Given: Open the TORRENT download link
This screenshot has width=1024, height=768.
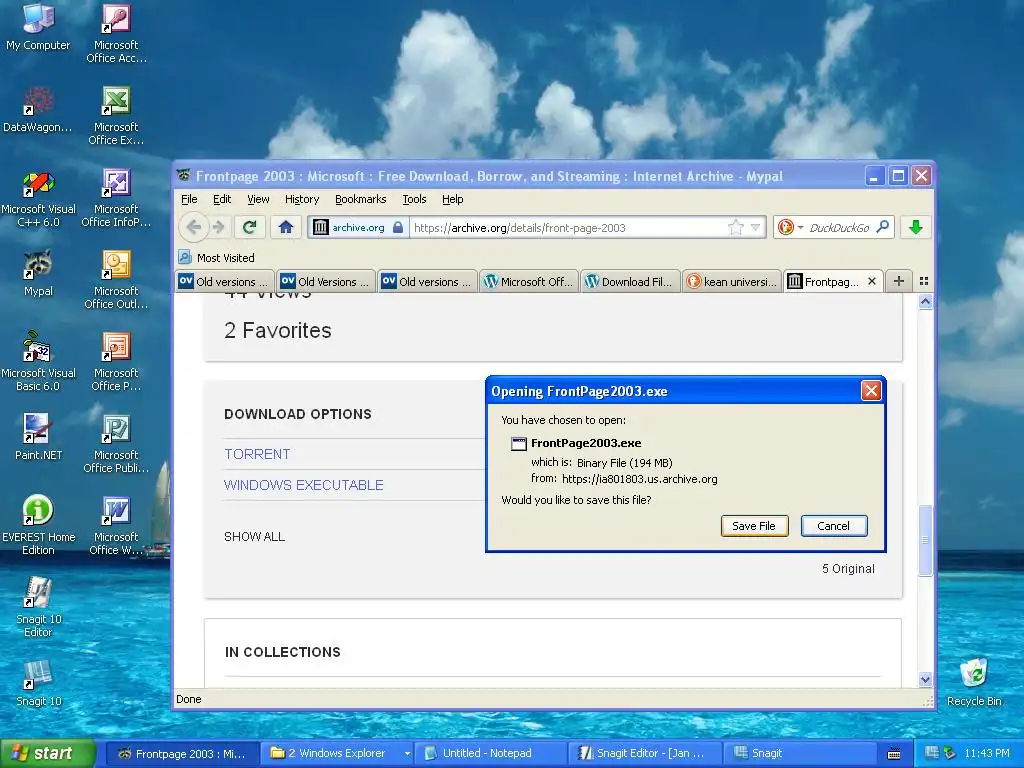Looking at the screenshot, I should click(x=257, y=454).
